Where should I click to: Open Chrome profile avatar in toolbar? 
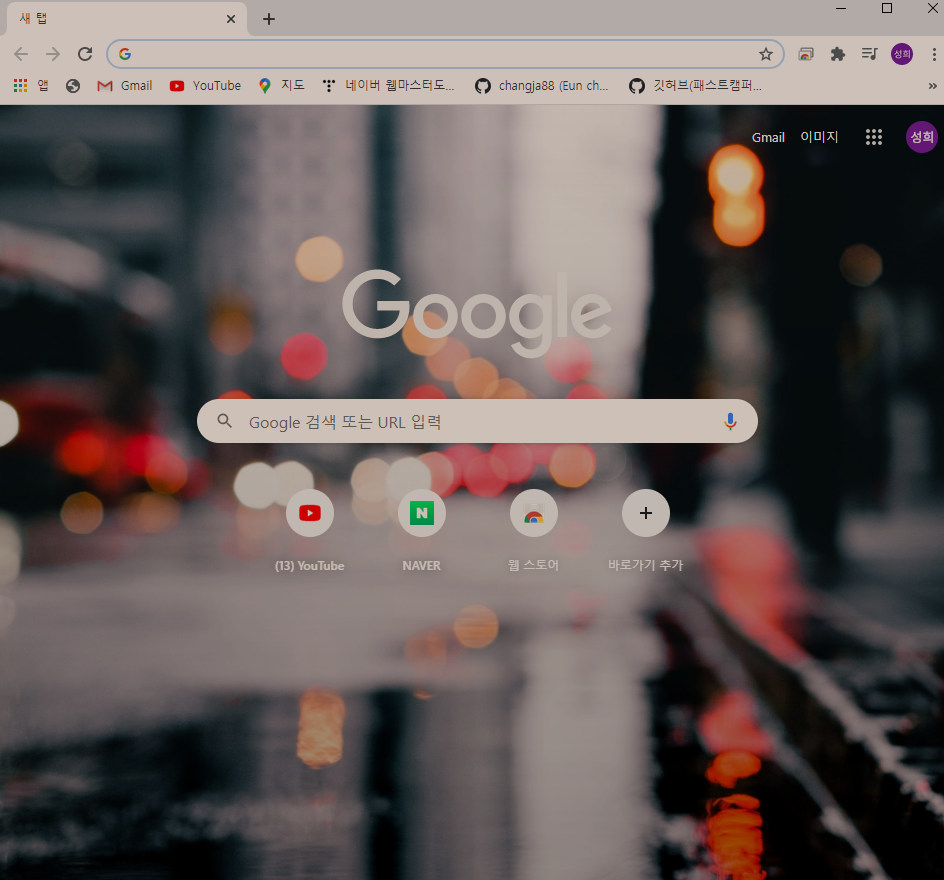901,54
